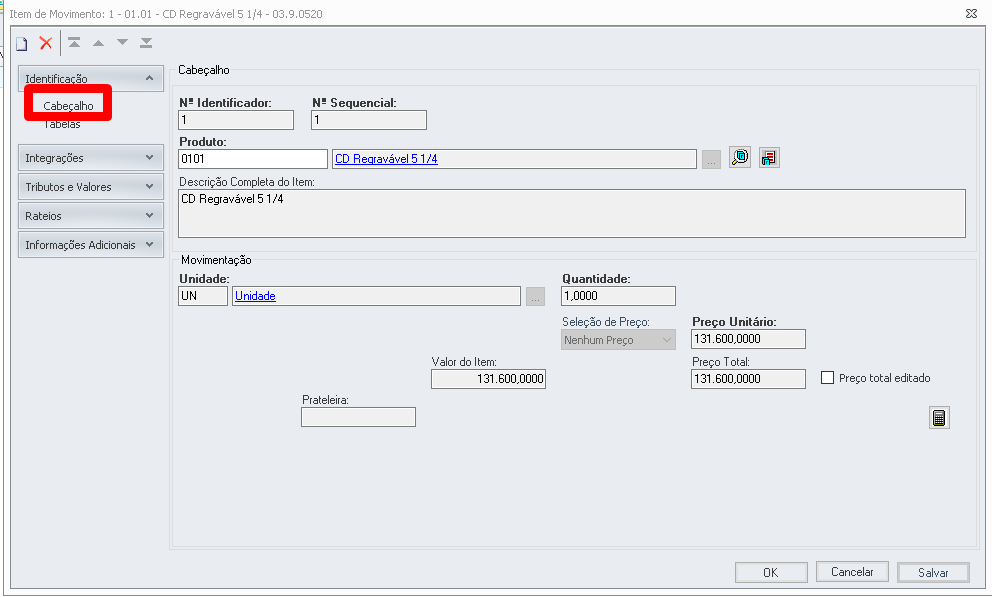Go to last record arrow icon
The image size is (992, 597).
pyautogui.click(x=146, y=42)
